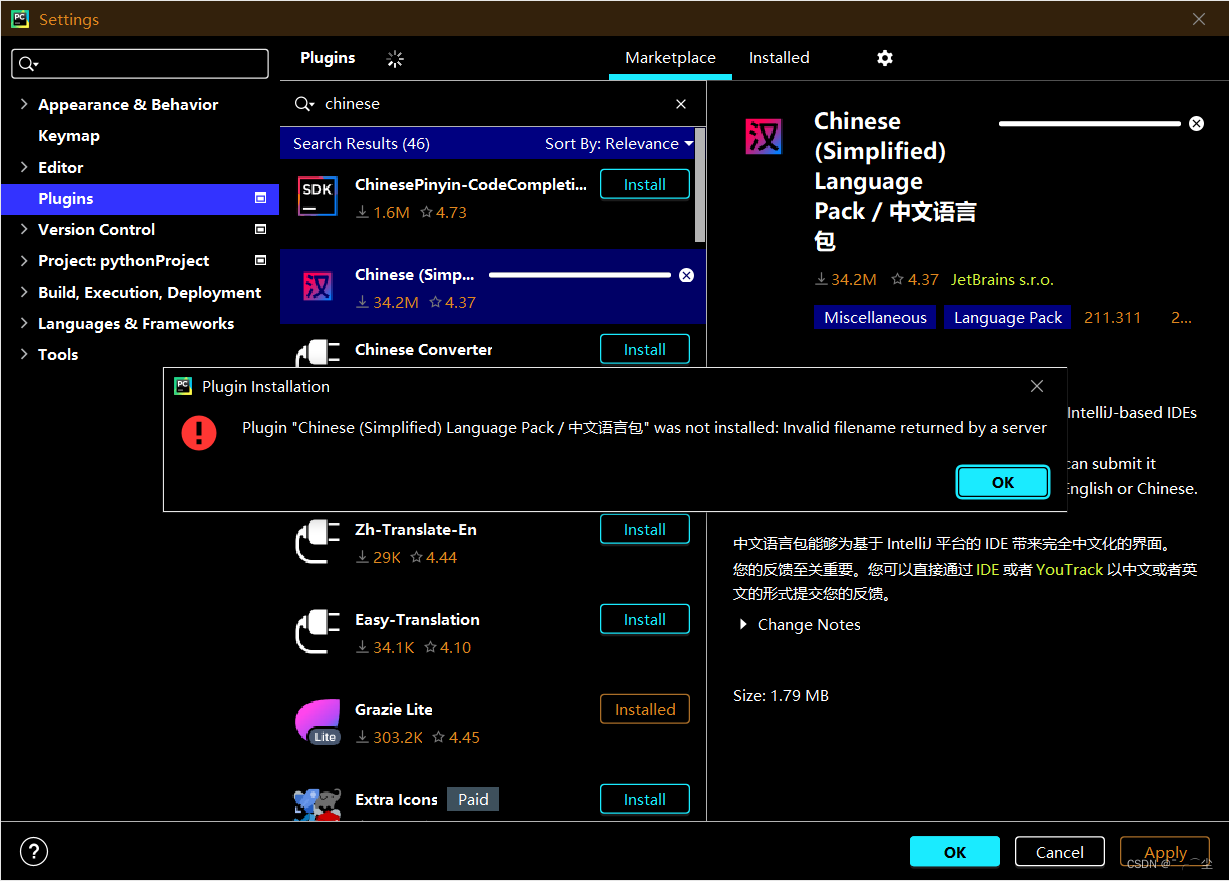
Task: Expand Appearance & Behavior settings
Action: [x=24, y=104]
